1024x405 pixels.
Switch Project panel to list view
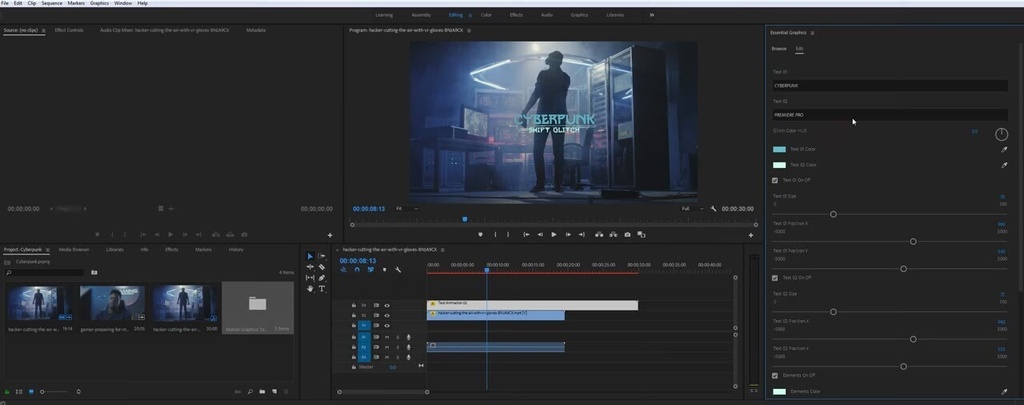(x=19, y=392)
